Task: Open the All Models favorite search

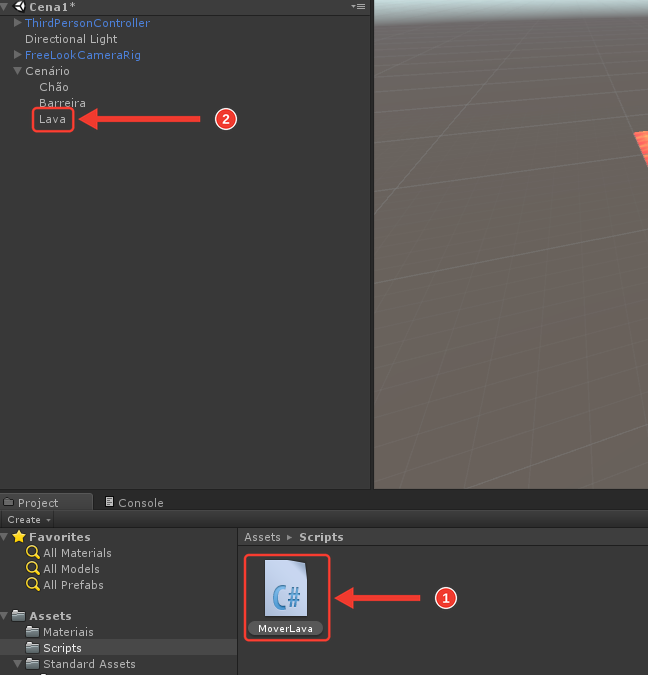Action: click(71, 569)
